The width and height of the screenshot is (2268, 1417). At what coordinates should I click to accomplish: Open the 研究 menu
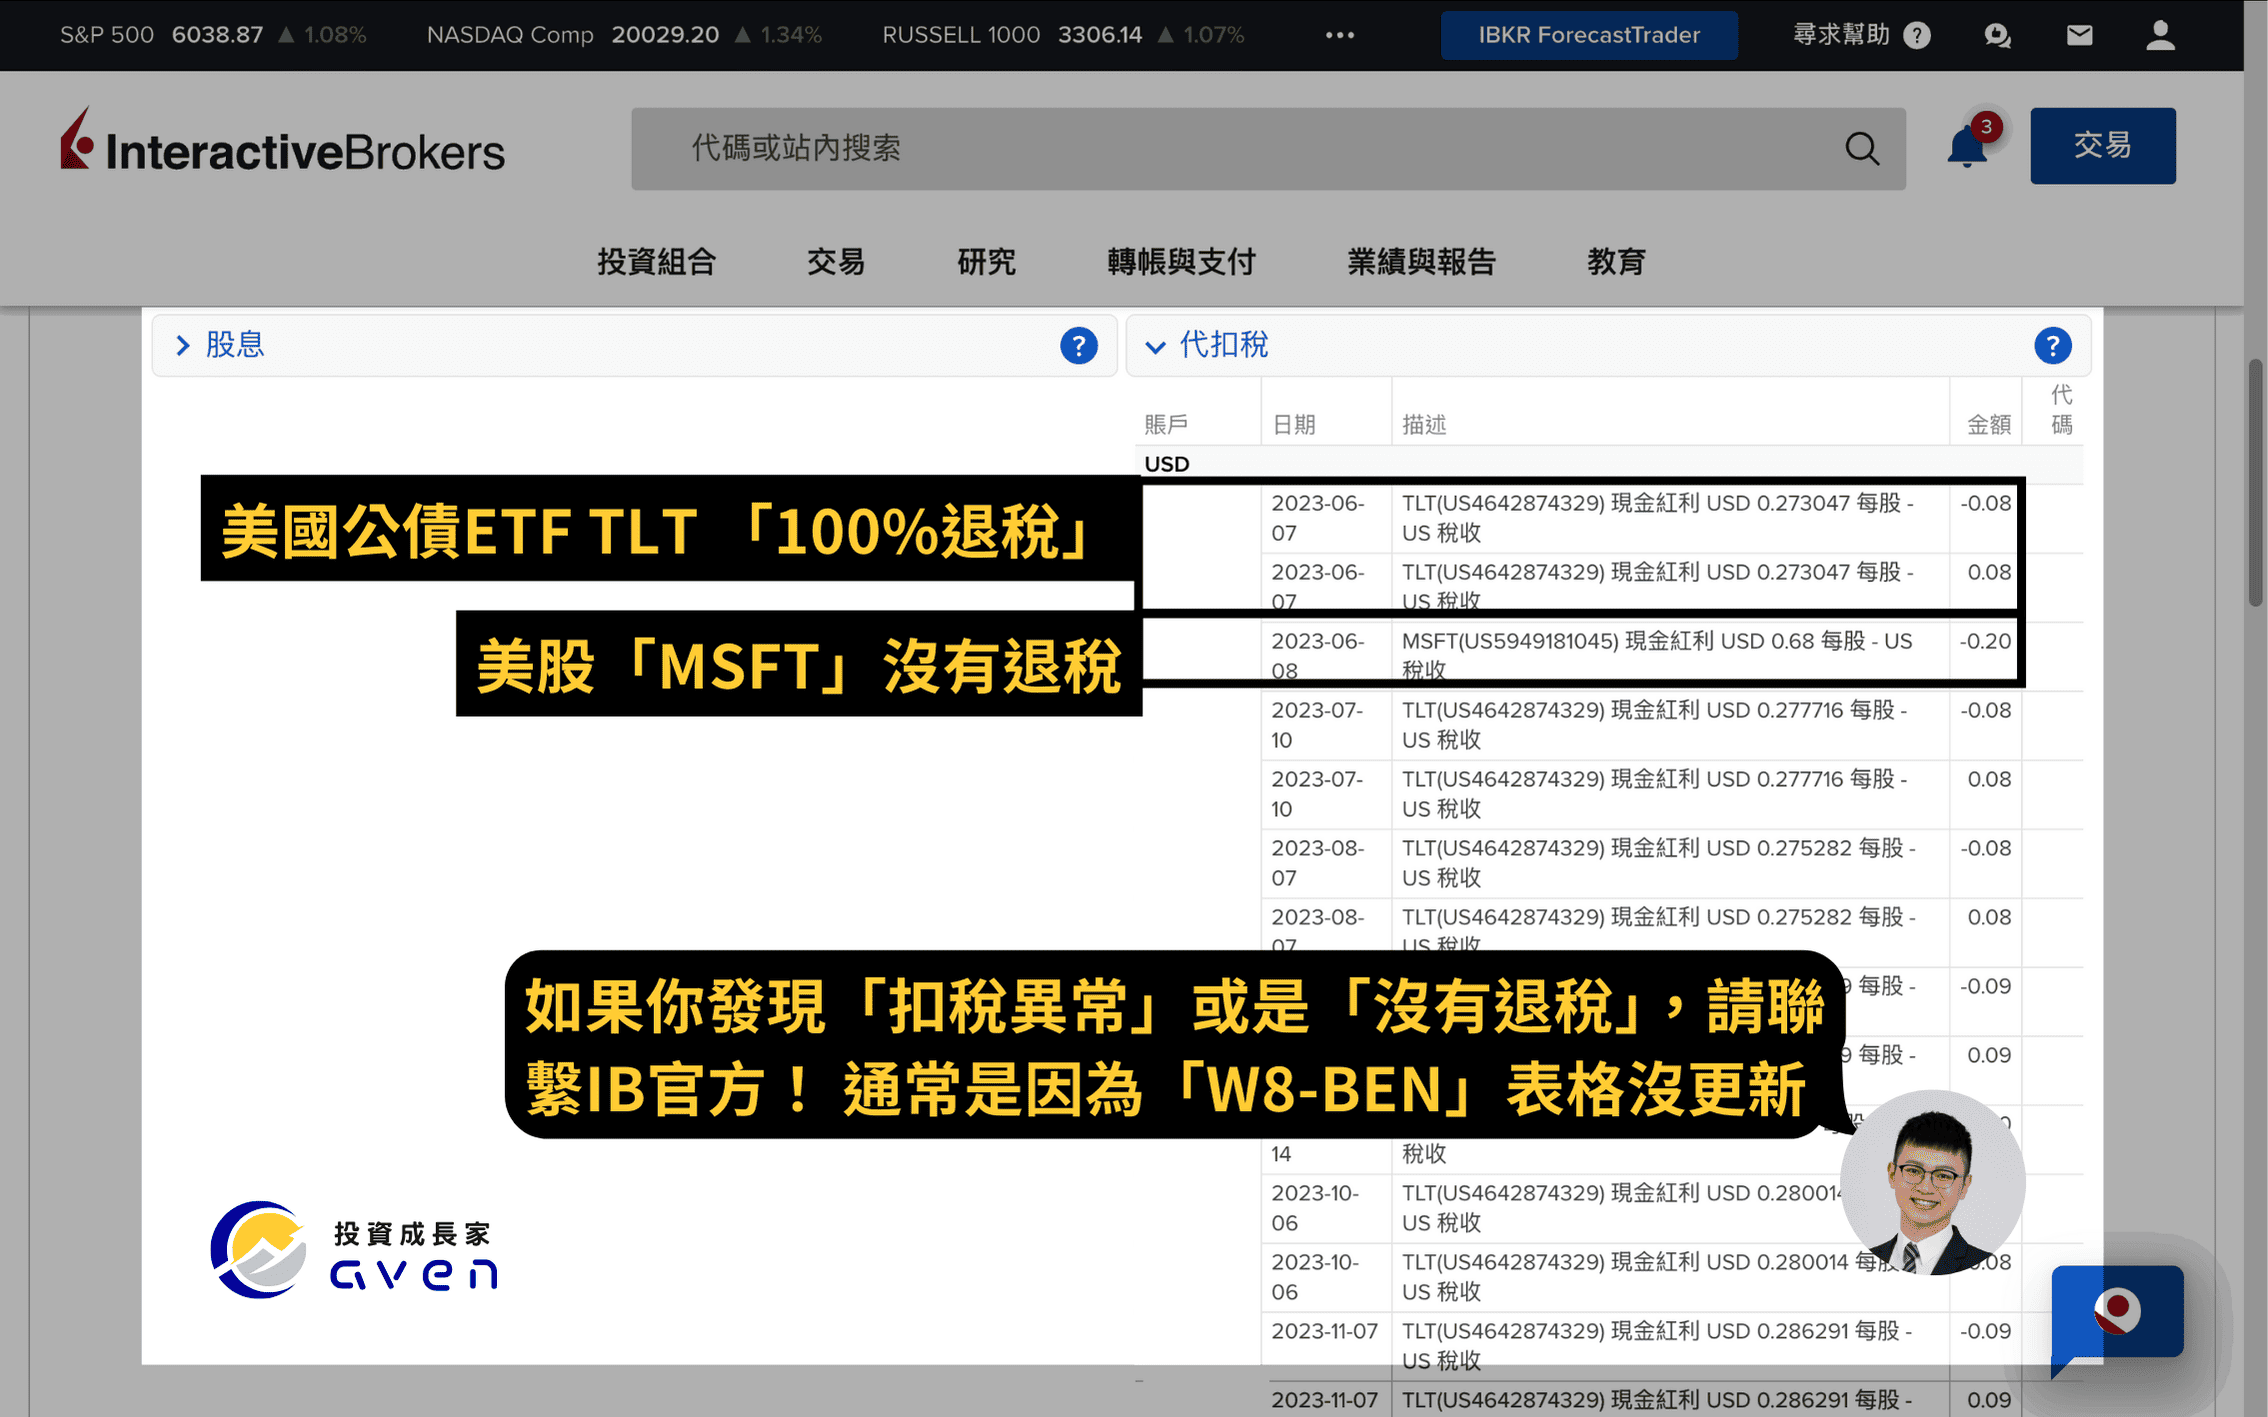pyautogui.click(x=986, y=262)
